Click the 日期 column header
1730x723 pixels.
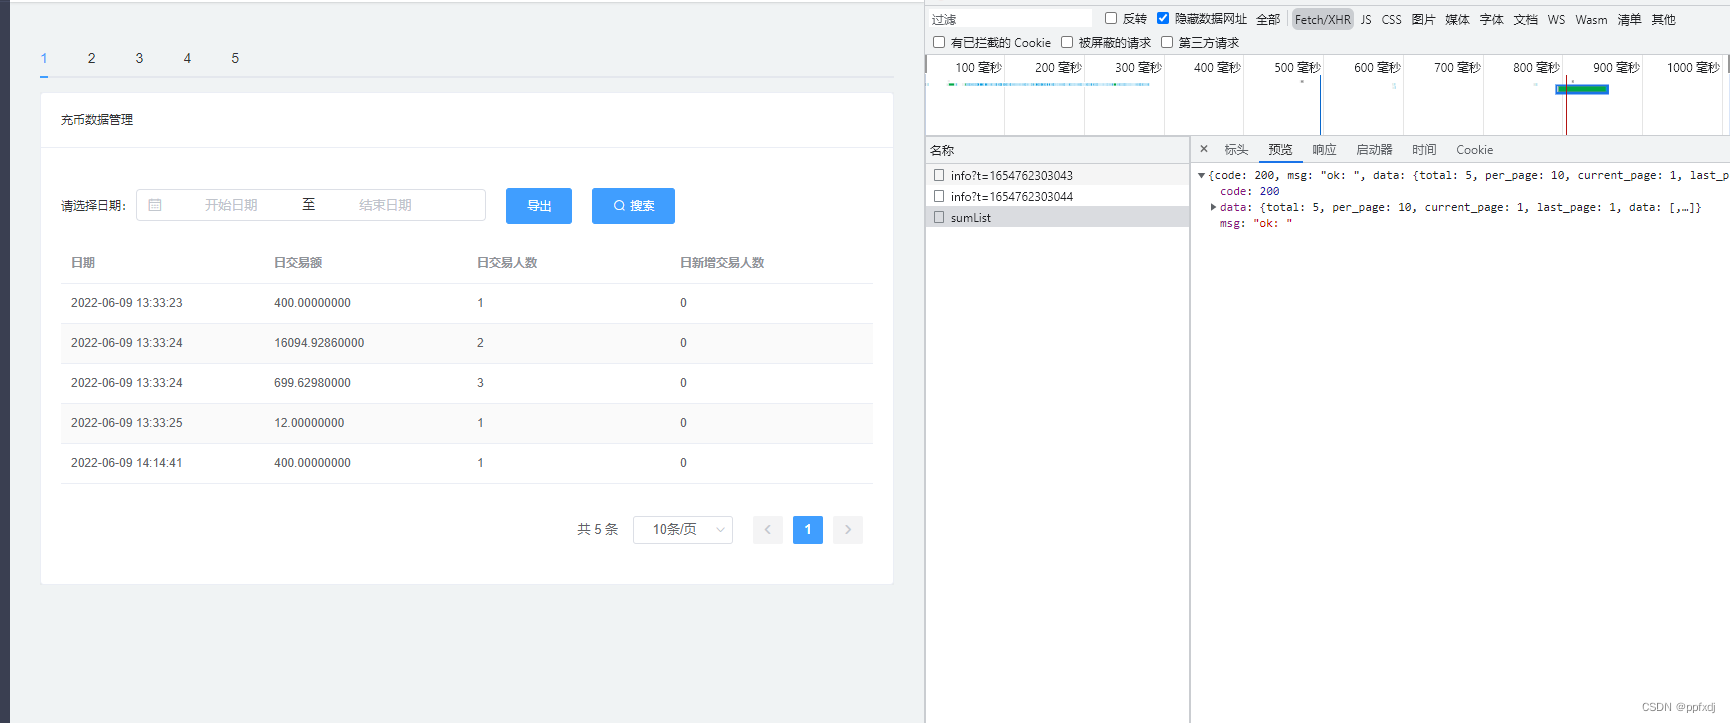(x=83, y=263)
